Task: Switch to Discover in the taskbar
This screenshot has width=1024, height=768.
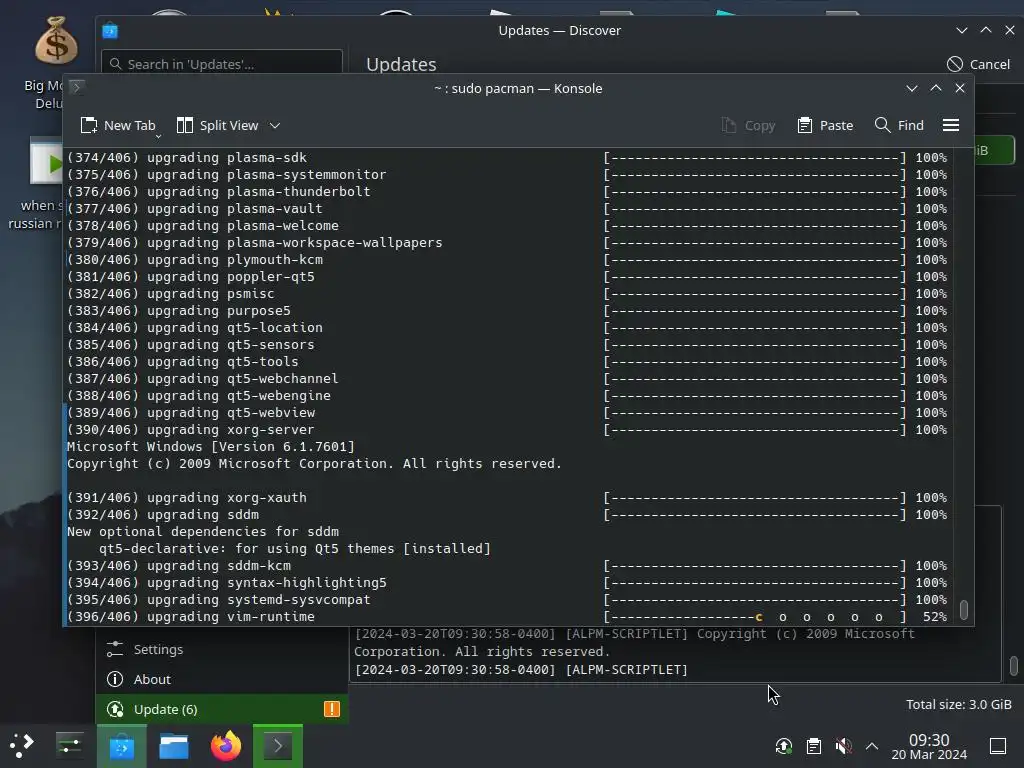Action: [122, 746]
